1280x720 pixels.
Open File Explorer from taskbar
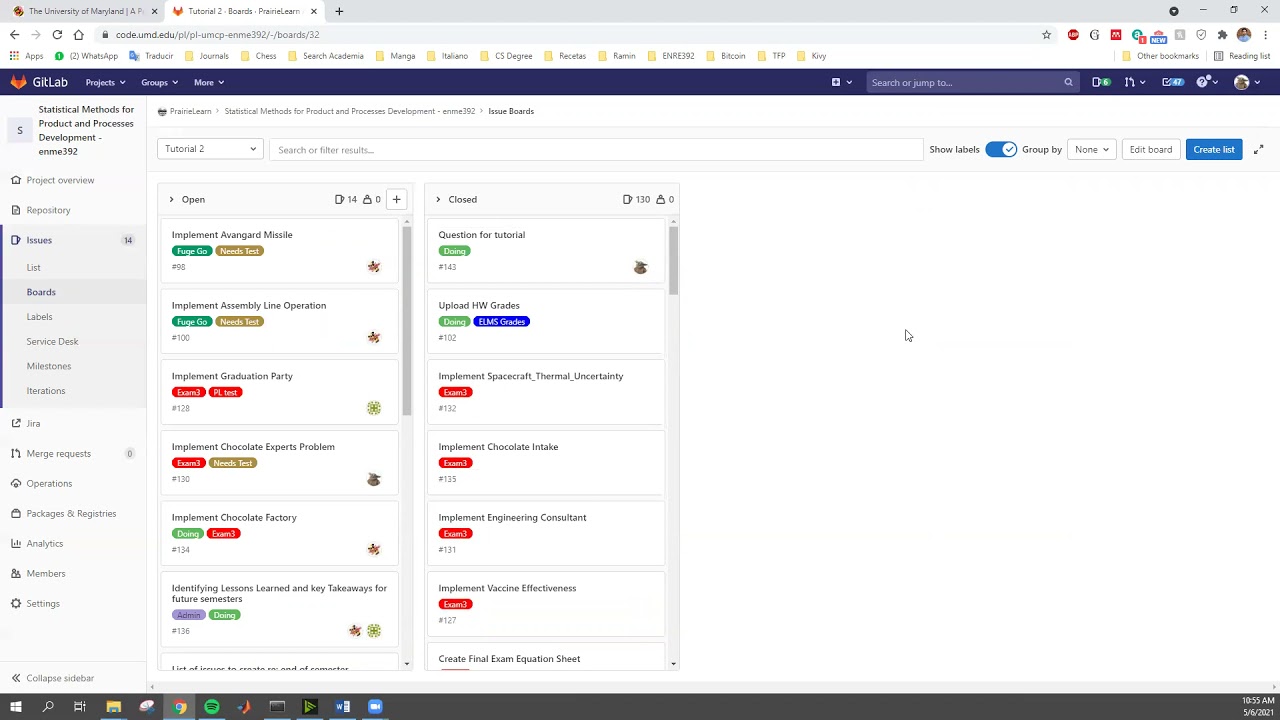[114, 707]
